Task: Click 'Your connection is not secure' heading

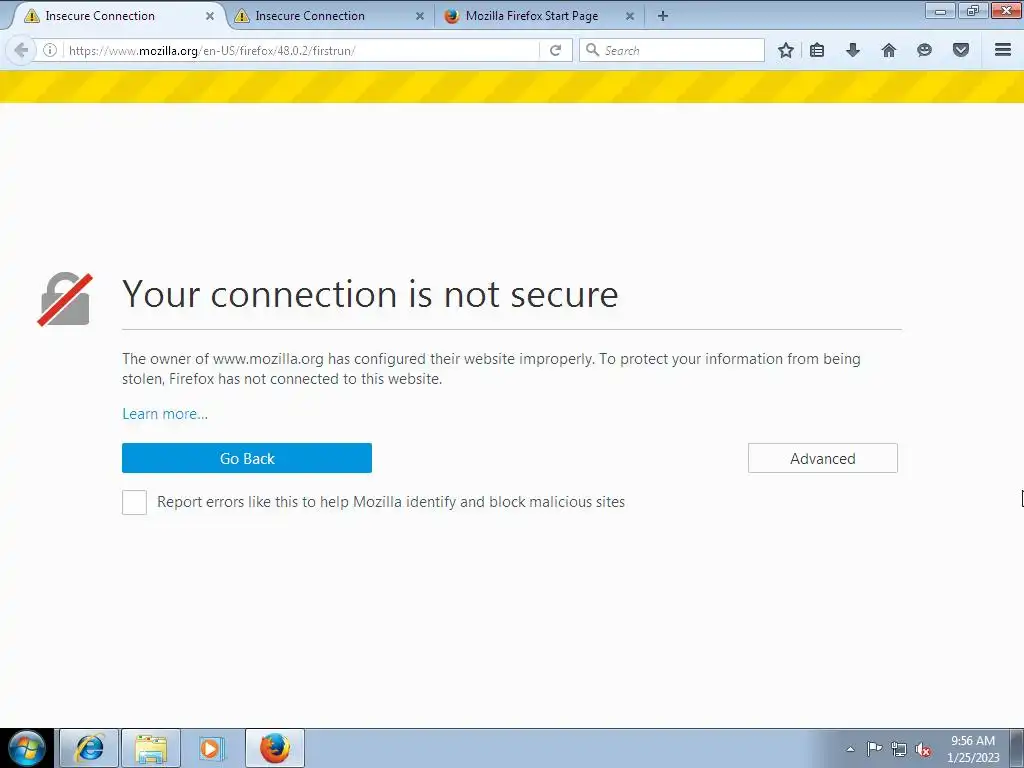Action: pos(370,294)
